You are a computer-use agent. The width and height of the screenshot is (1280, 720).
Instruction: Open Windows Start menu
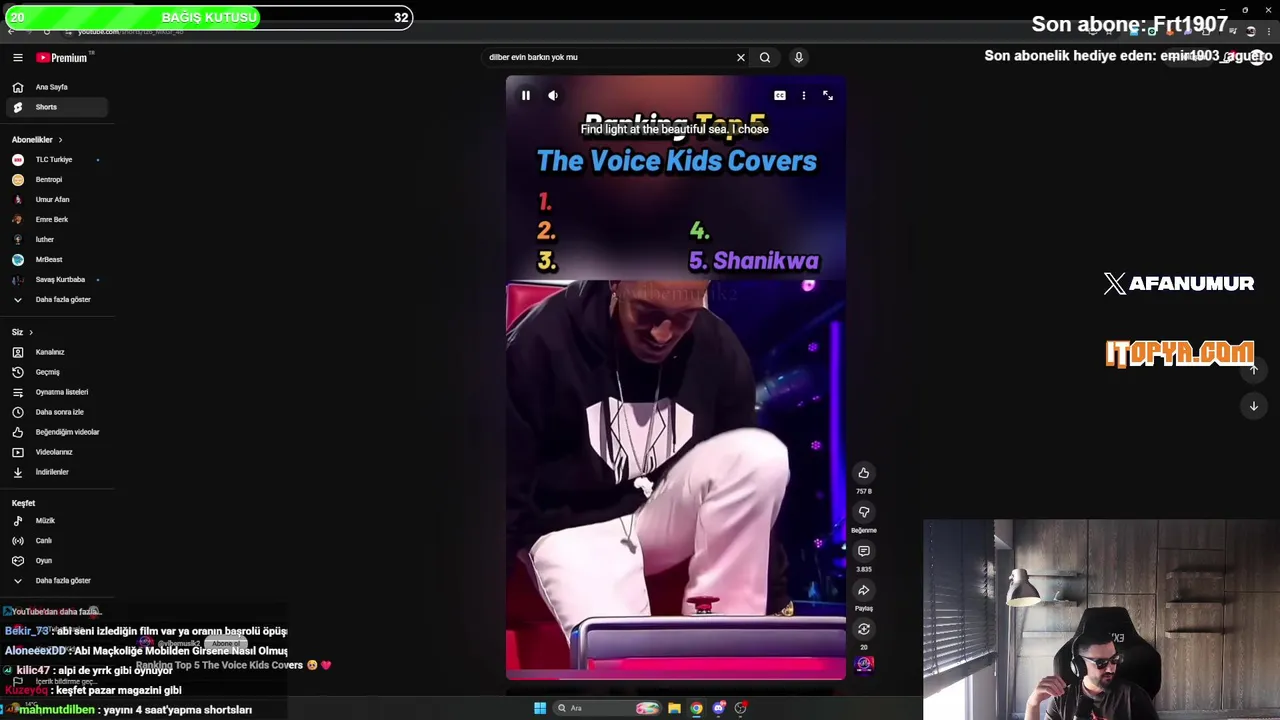[x=540, y=708]
